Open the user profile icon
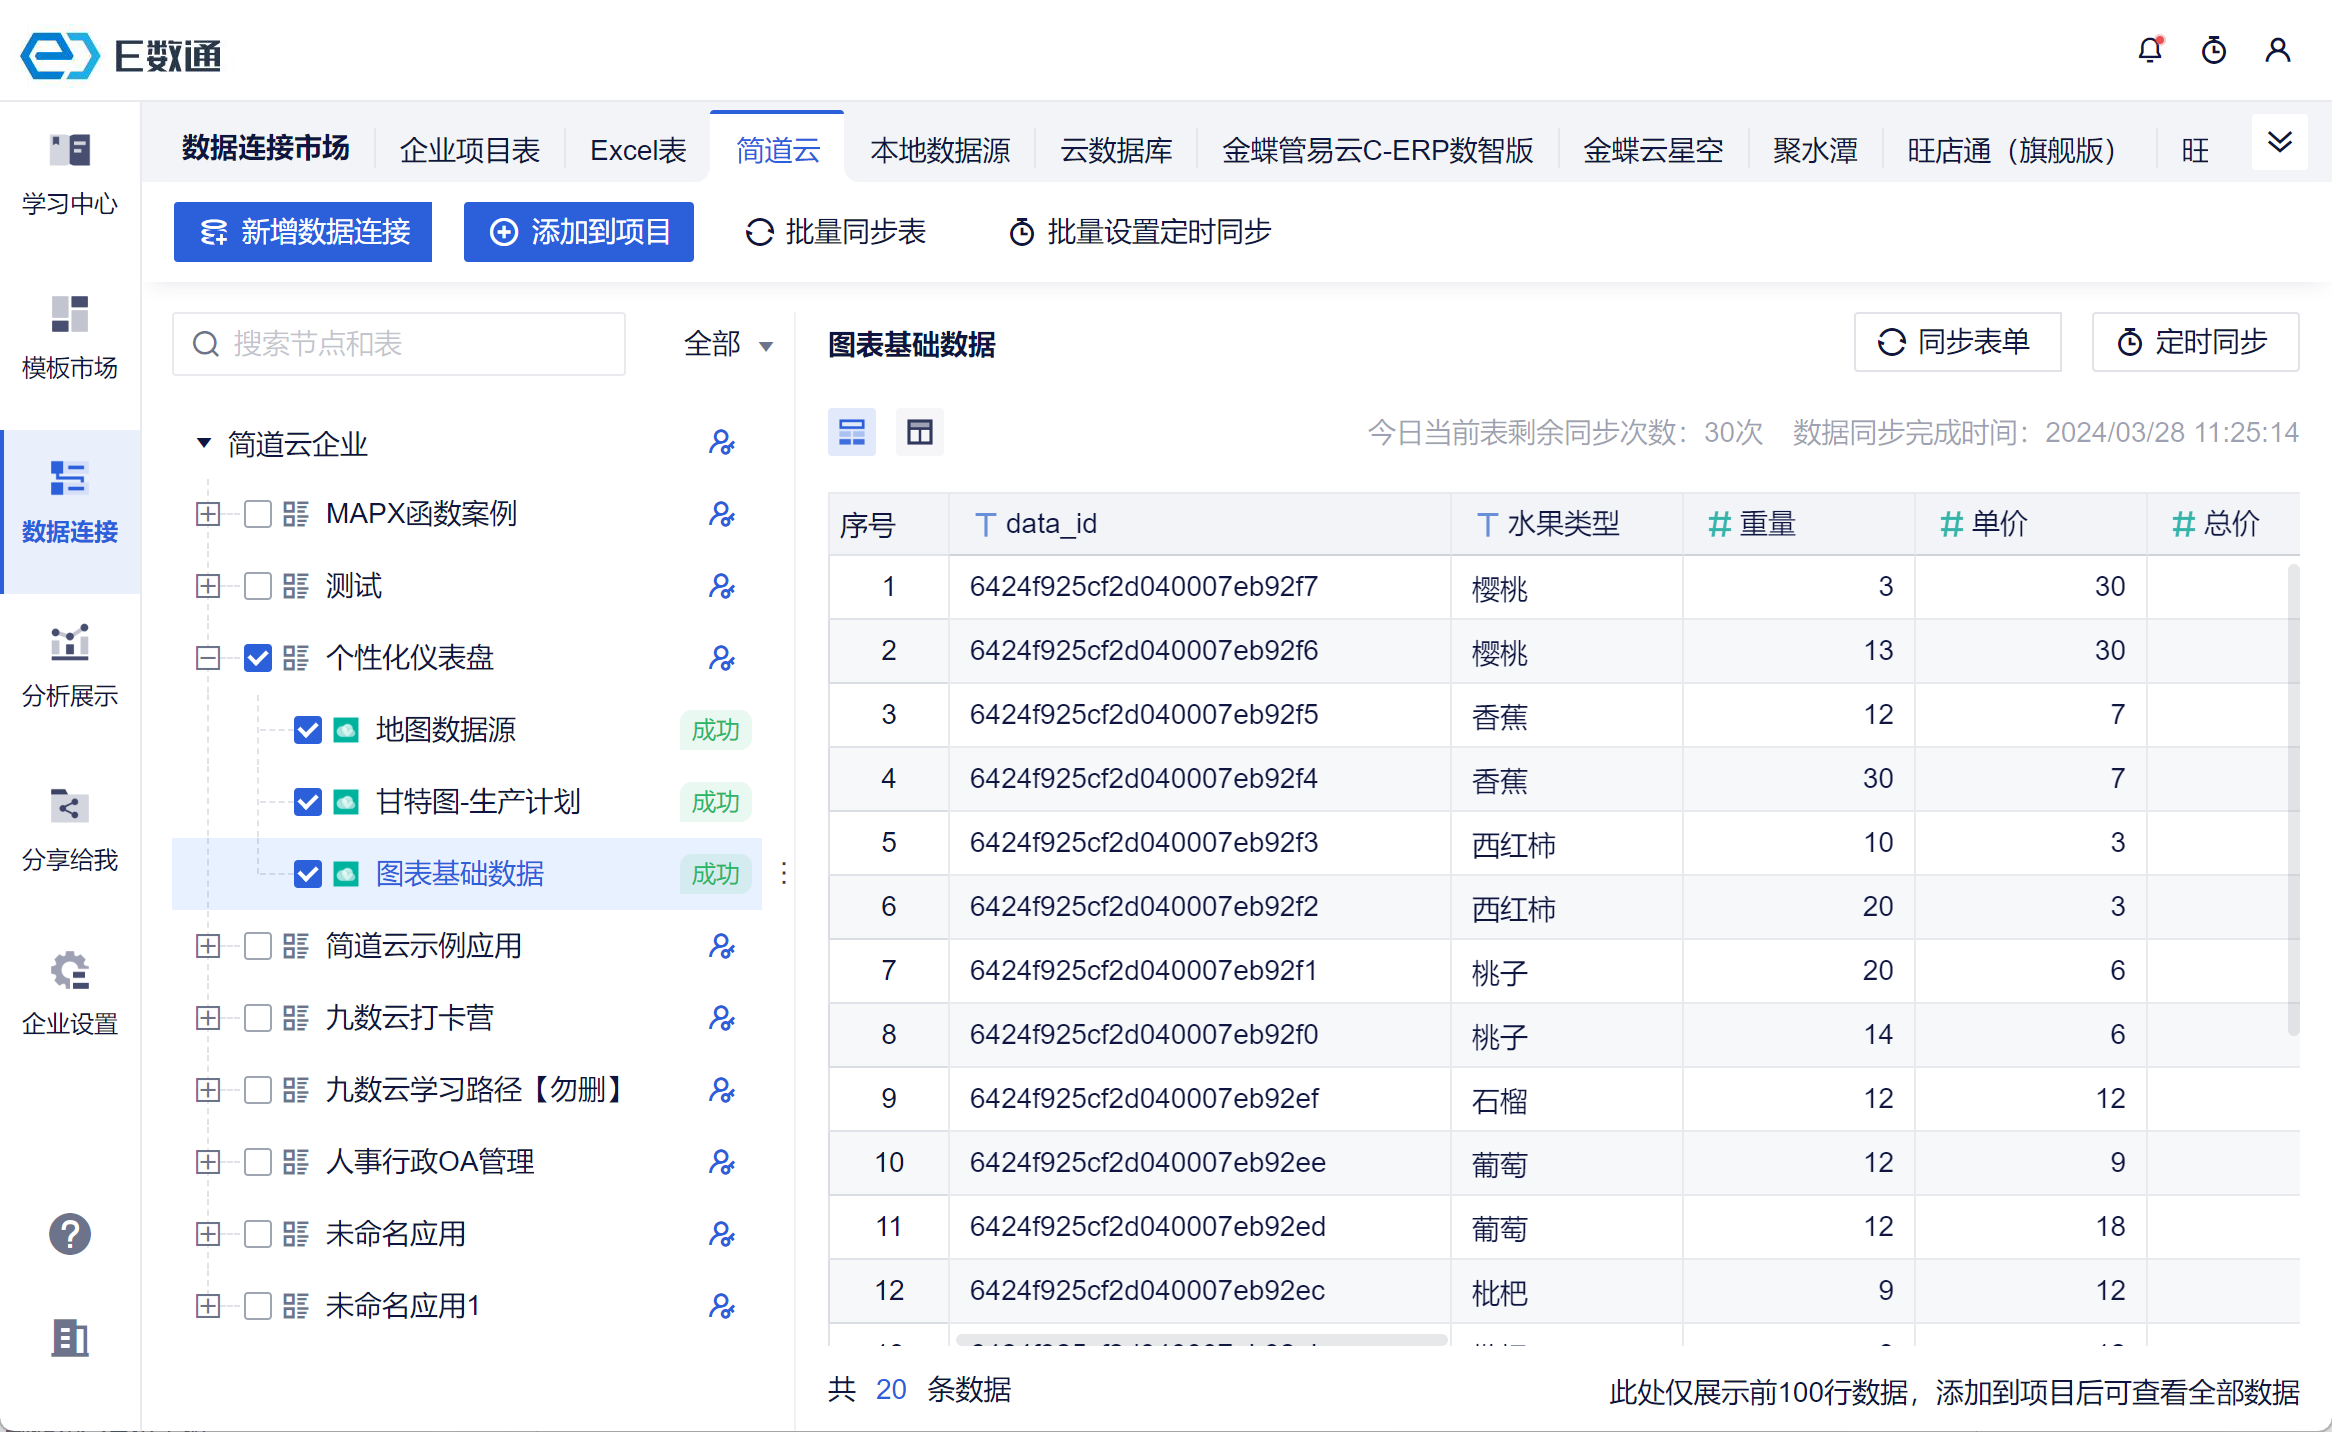The image size is (2332, 1432). (x=2277, y=50)
